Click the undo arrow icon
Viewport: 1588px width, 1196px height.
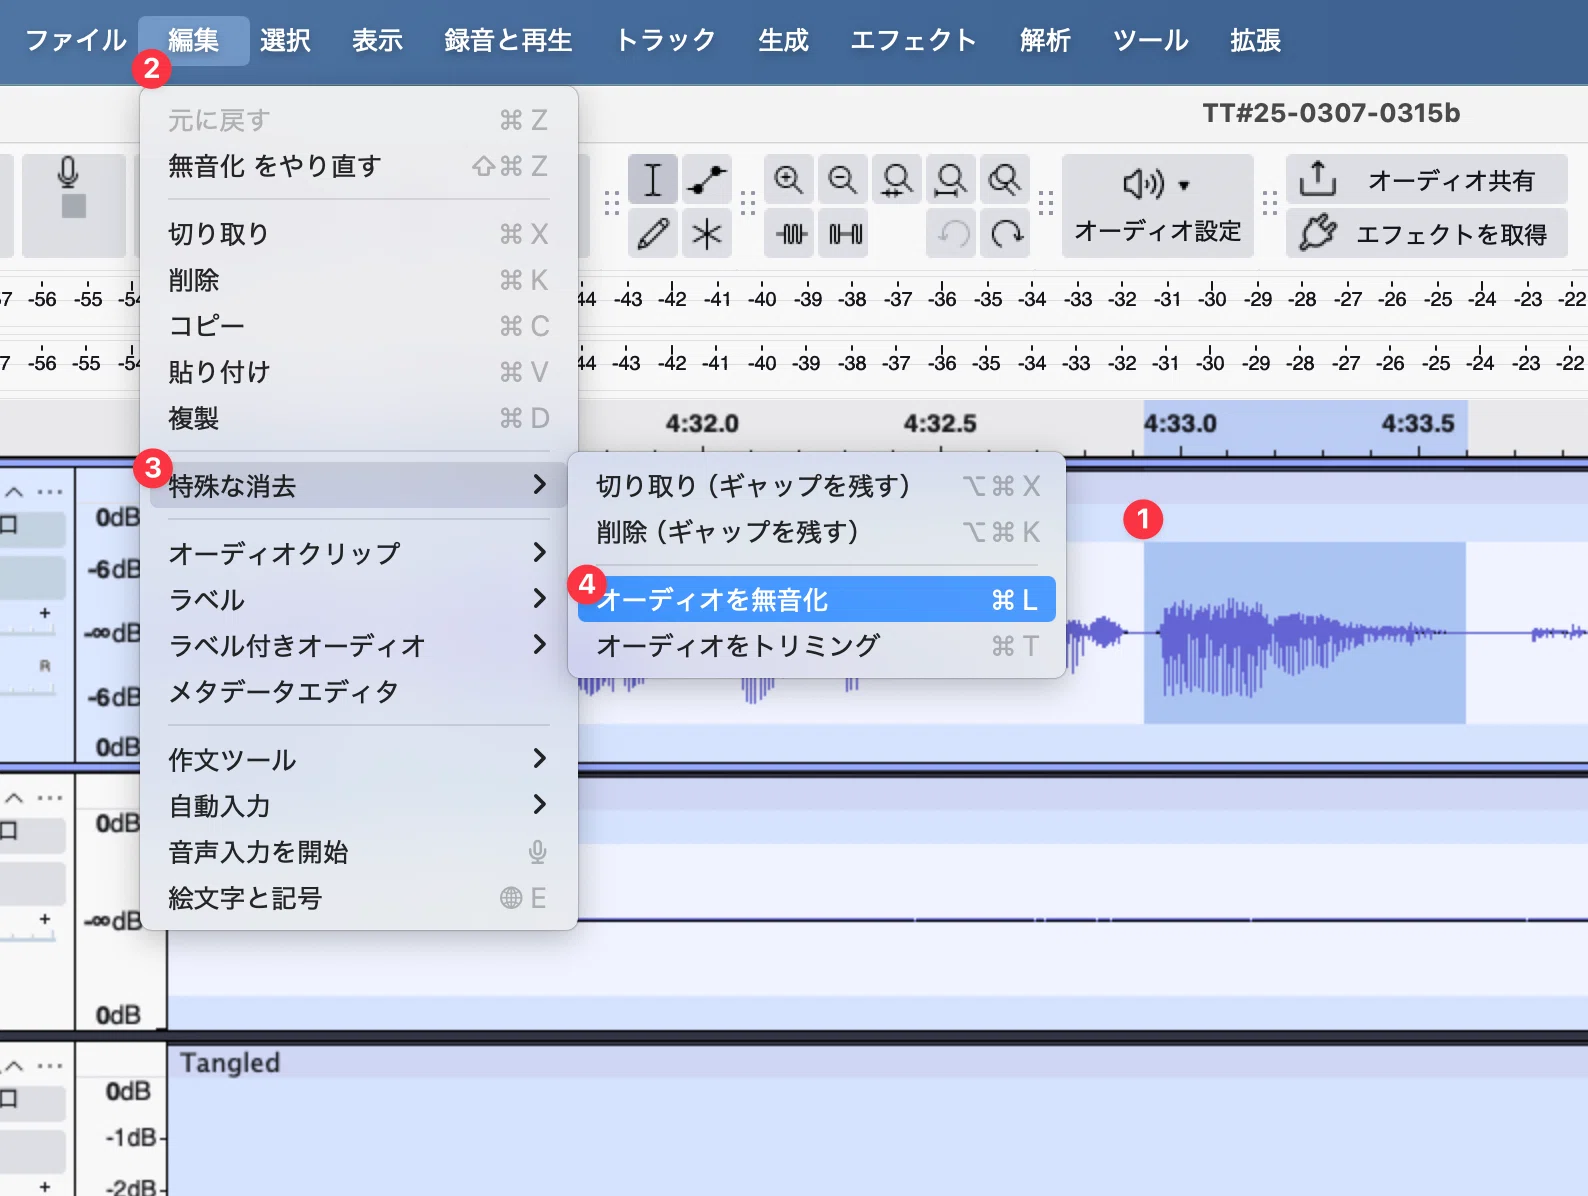click(x=951, y=234)
